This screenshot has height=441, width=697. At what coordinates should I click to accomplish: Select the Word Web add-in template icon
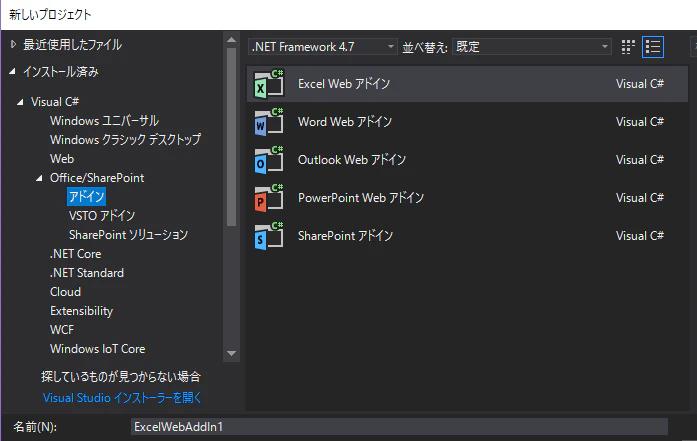click(x=268, y=122)
